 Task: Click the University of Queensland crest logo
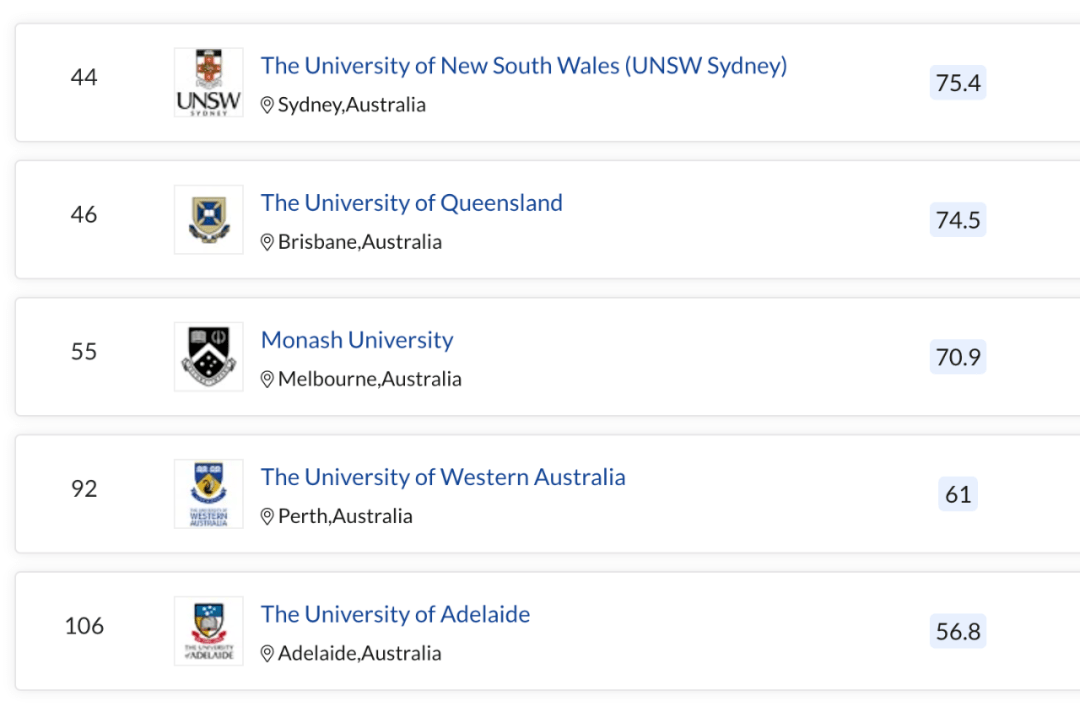(x=209, y=219)
